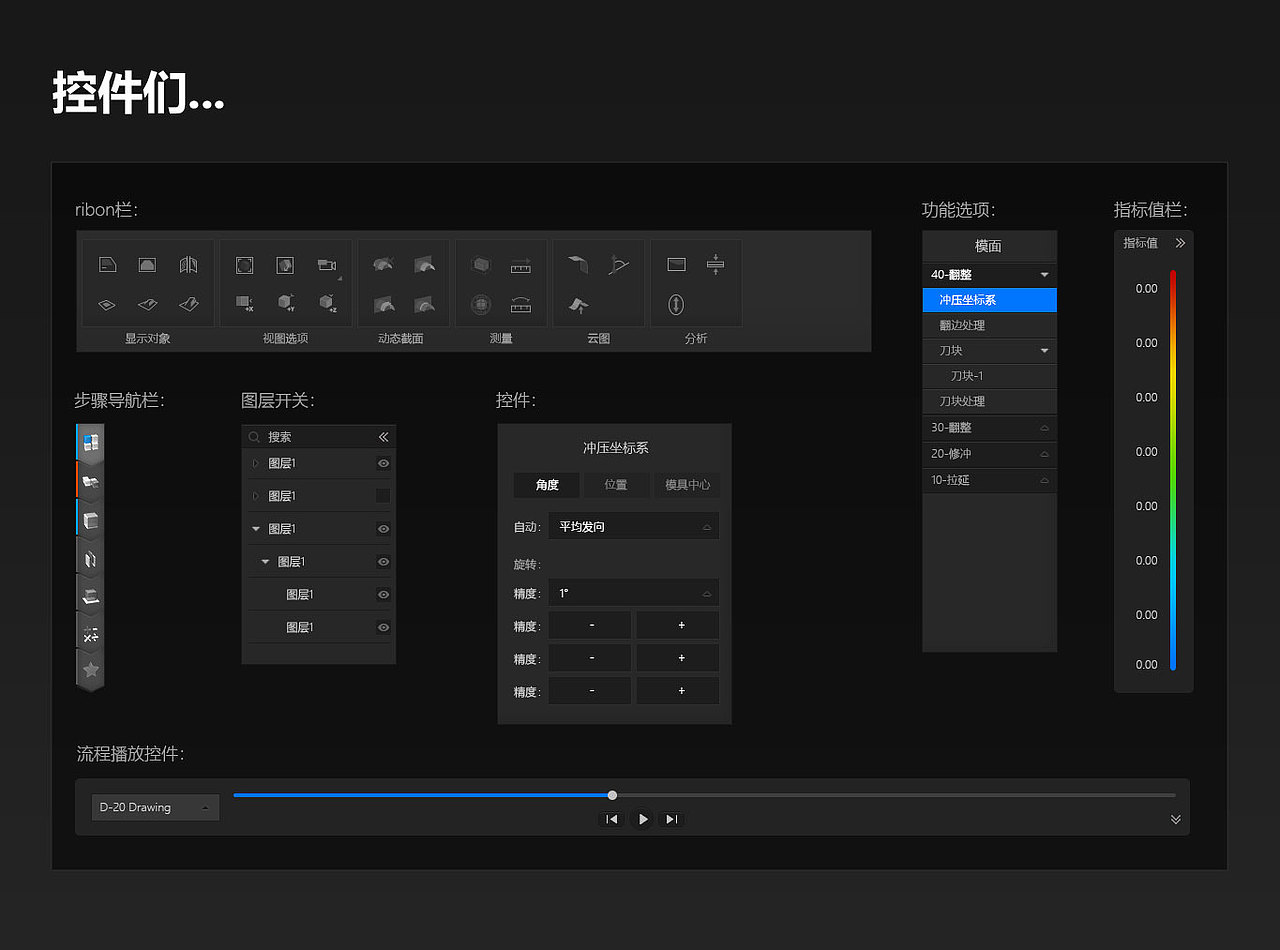The image size is (1280, 950).
Task: Expand the first collapsed 图层1 layer arrow
Action: pyautogui.click(x=255, y=463)
